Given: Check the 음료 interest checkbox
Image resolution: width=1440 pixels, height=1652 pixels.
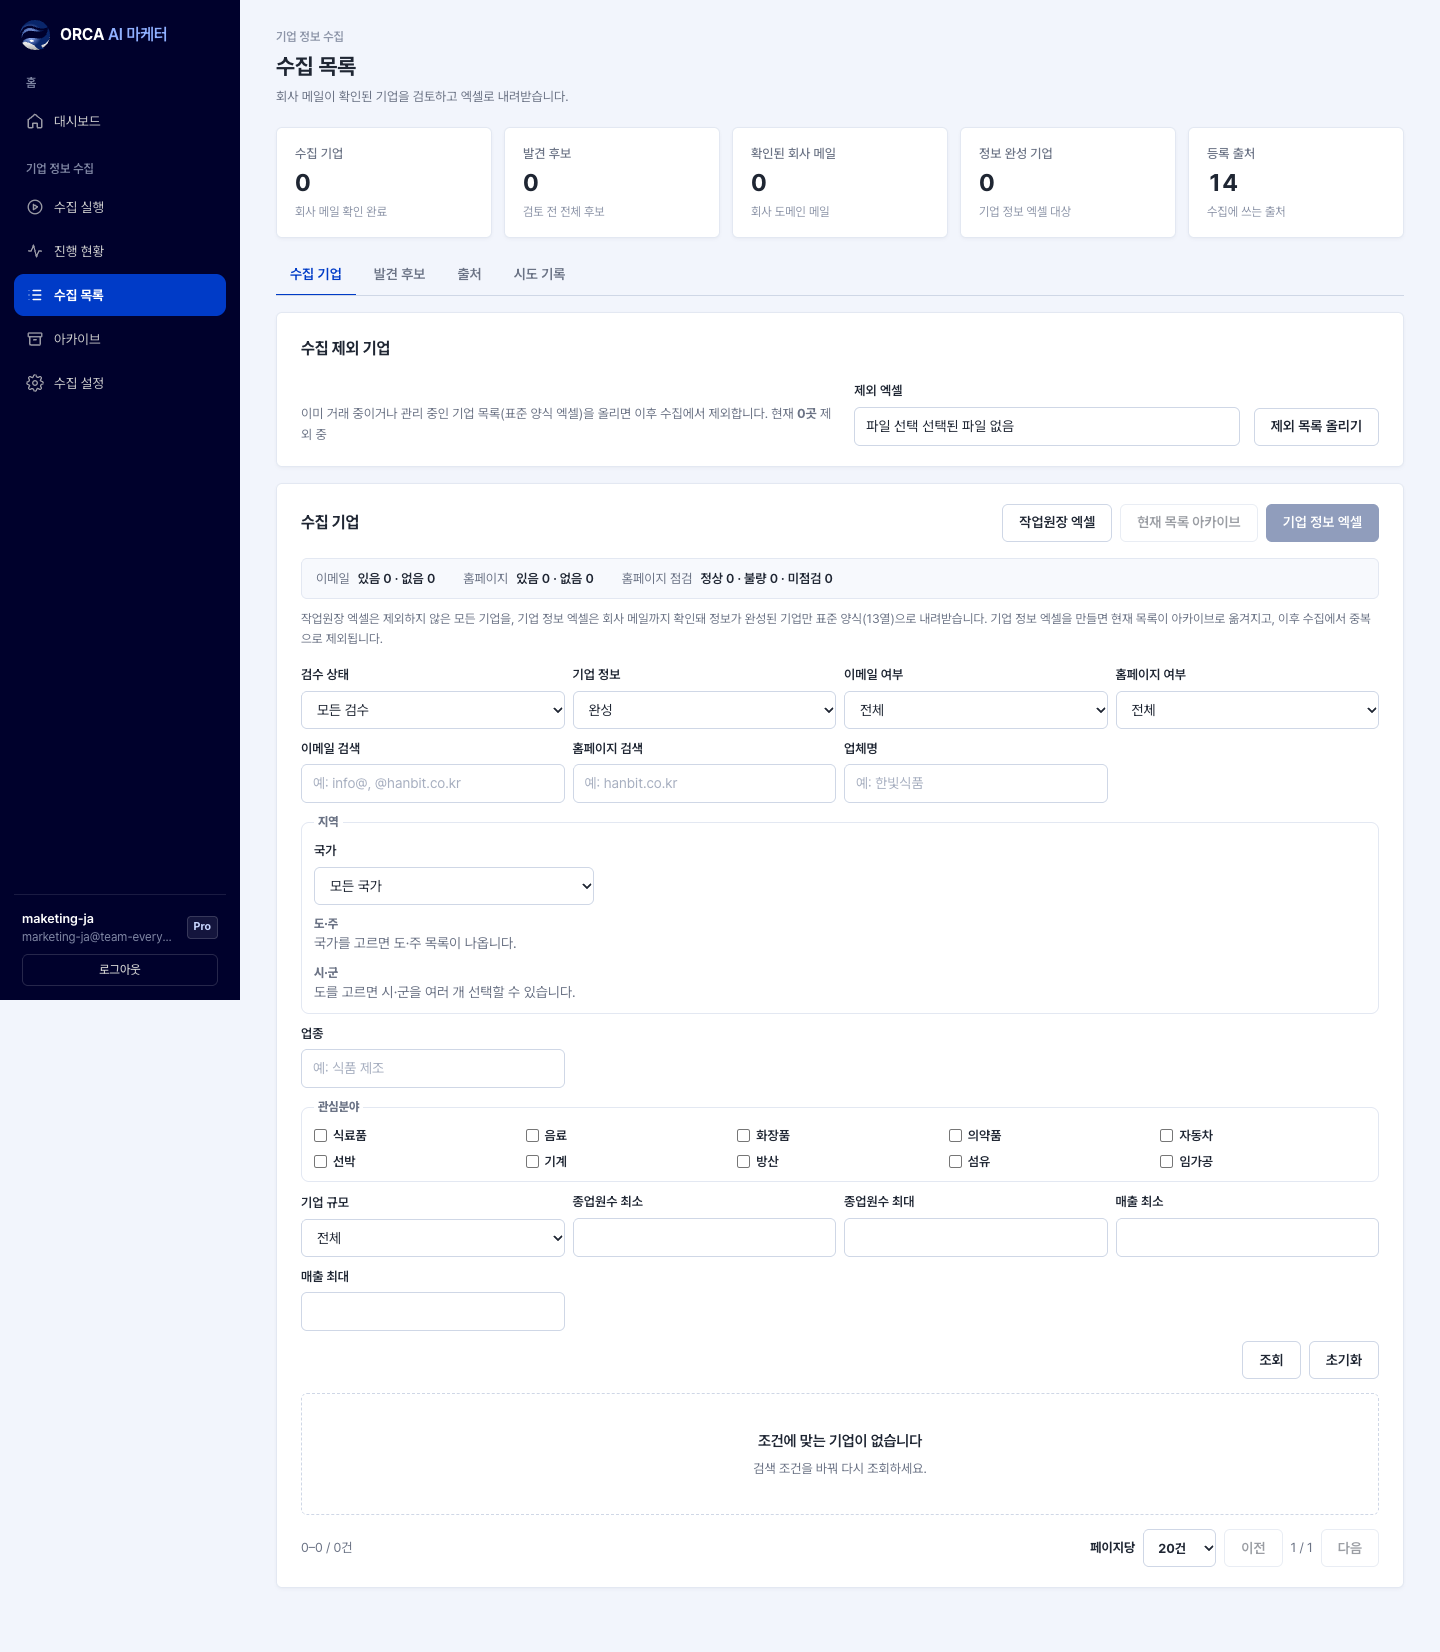Looking at the screenshot, I should [x=532, y=1135].
